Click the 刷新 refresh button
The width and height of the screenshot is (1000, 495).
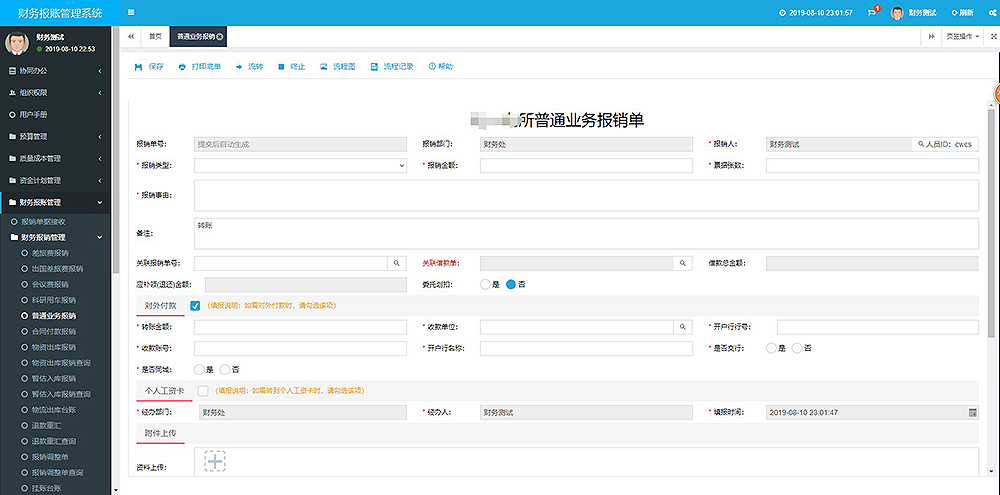[x=962, y=13]
